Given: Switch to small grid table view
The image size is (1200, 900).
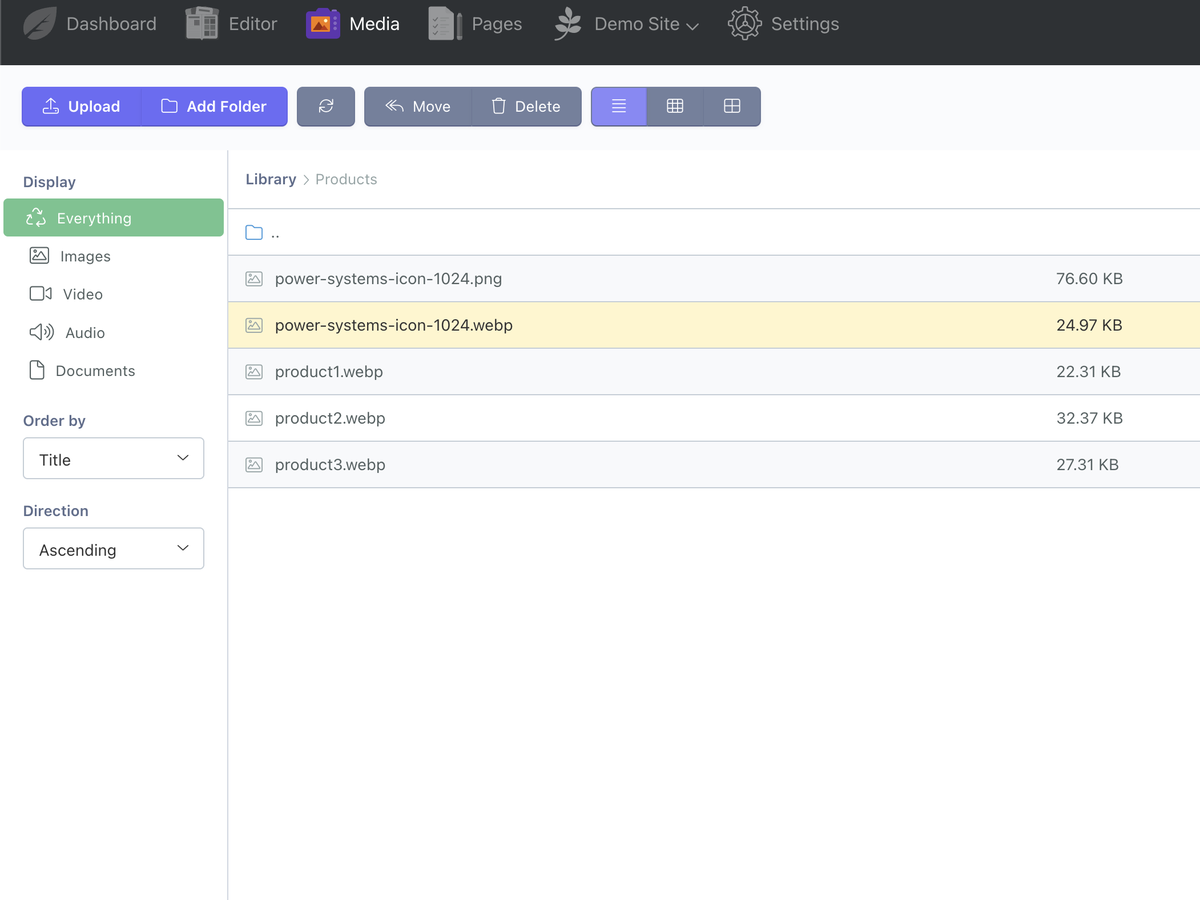Looking at the screenshot, I should tap(675, 107).
